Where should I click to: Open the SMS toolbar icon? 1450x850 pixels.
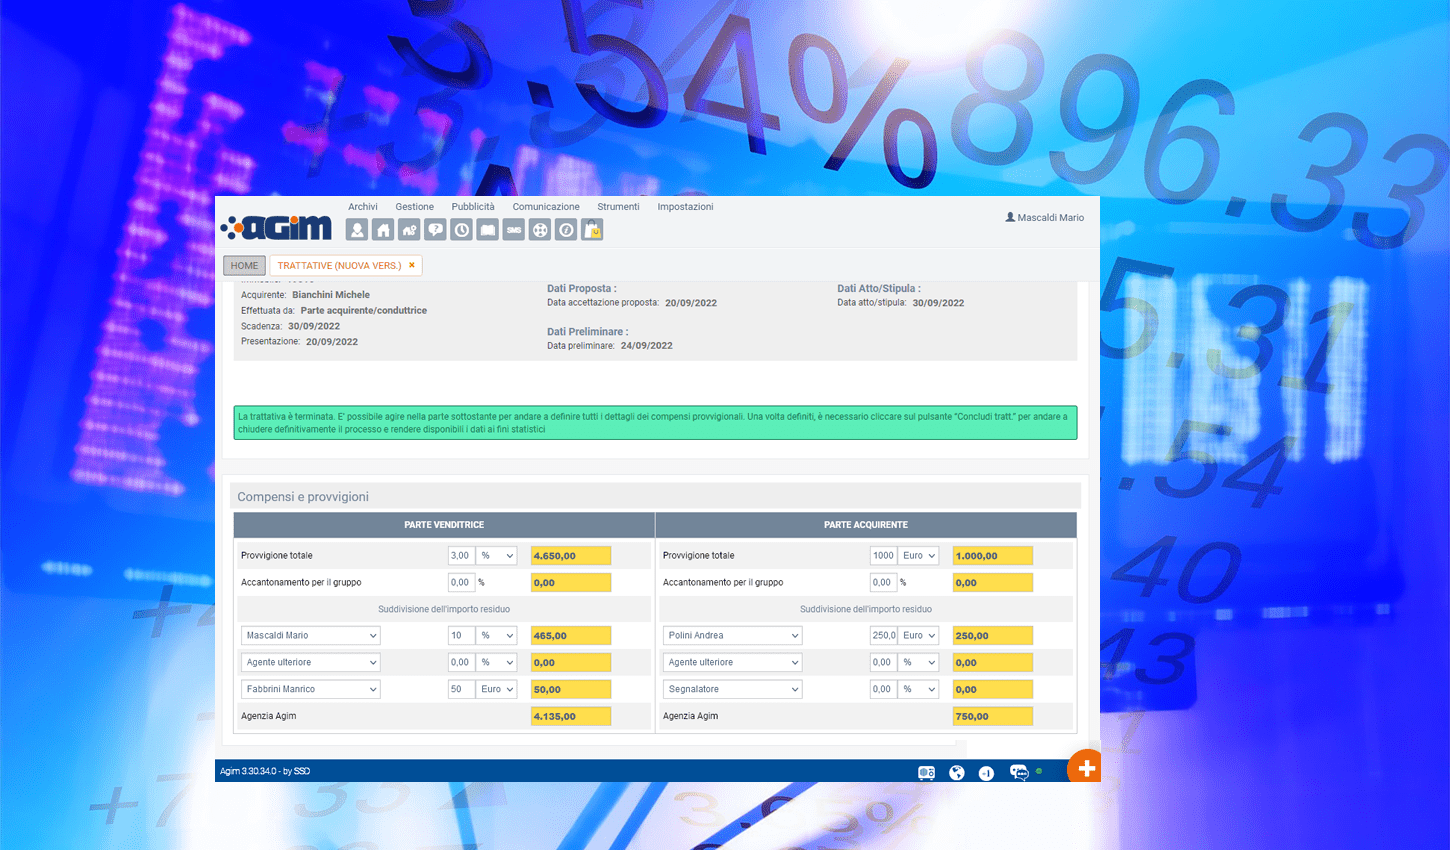click(x=513, y=230)
